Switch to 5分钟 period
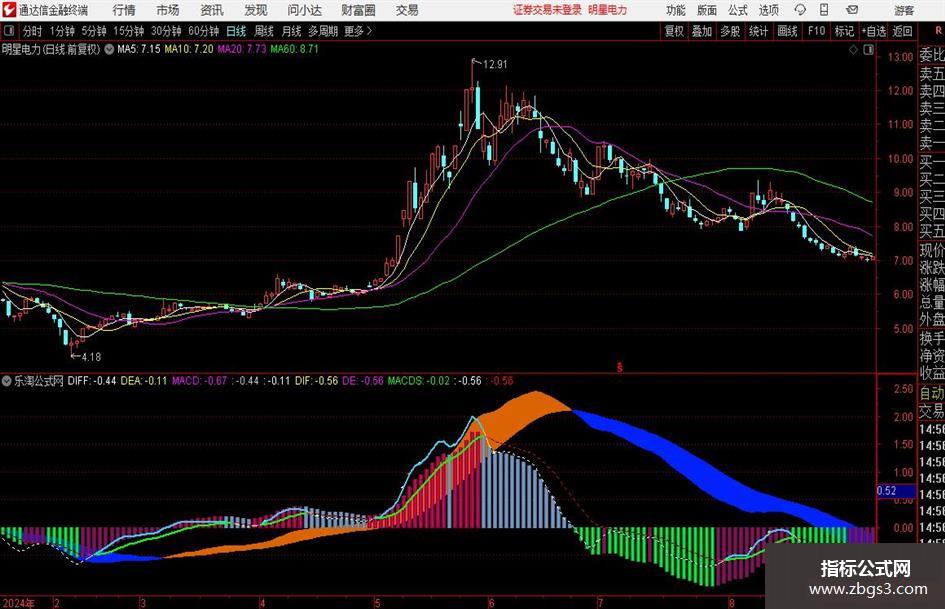The width and height of the screenshot is (945, 609). (94, 31)
